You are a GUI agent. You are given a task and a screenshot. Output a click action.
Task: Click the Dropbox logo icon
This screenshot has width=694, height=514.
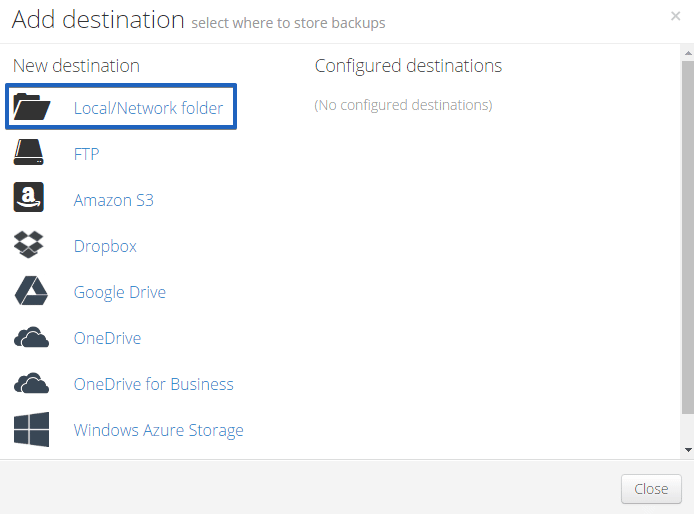click(28, 244)
